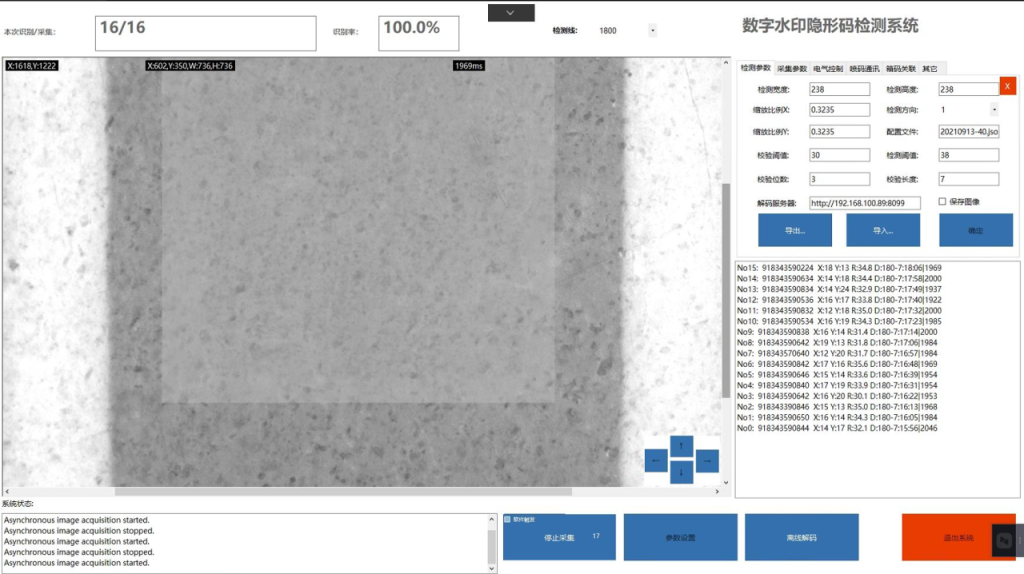1024x574 pixels.
Task: Click the right arrow pan button
Action: (x=707, y=460)
